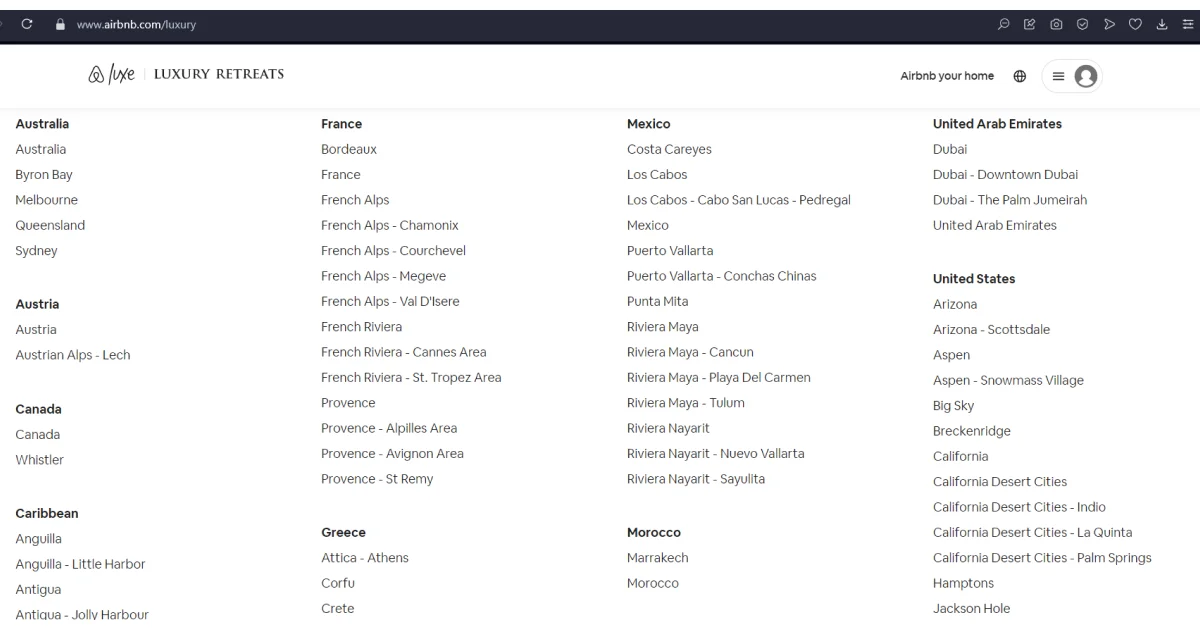
Task: Open Attica - Athens link
Action: pyautogui.click(x=365, y=558)
